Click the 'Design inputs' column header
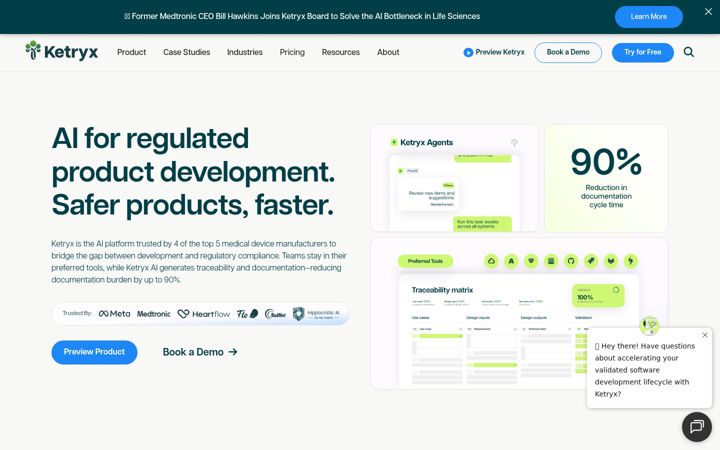The width and height of the screenshot is (720, 450). (477, 318)
